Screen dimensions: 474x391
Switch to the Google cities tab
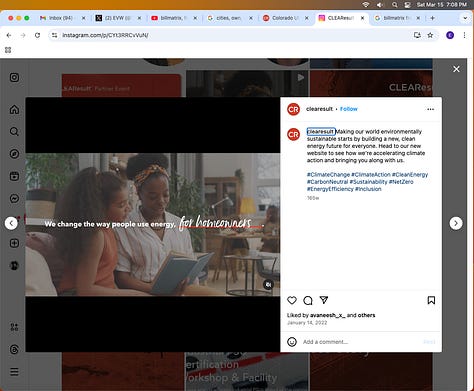[229, 18]
